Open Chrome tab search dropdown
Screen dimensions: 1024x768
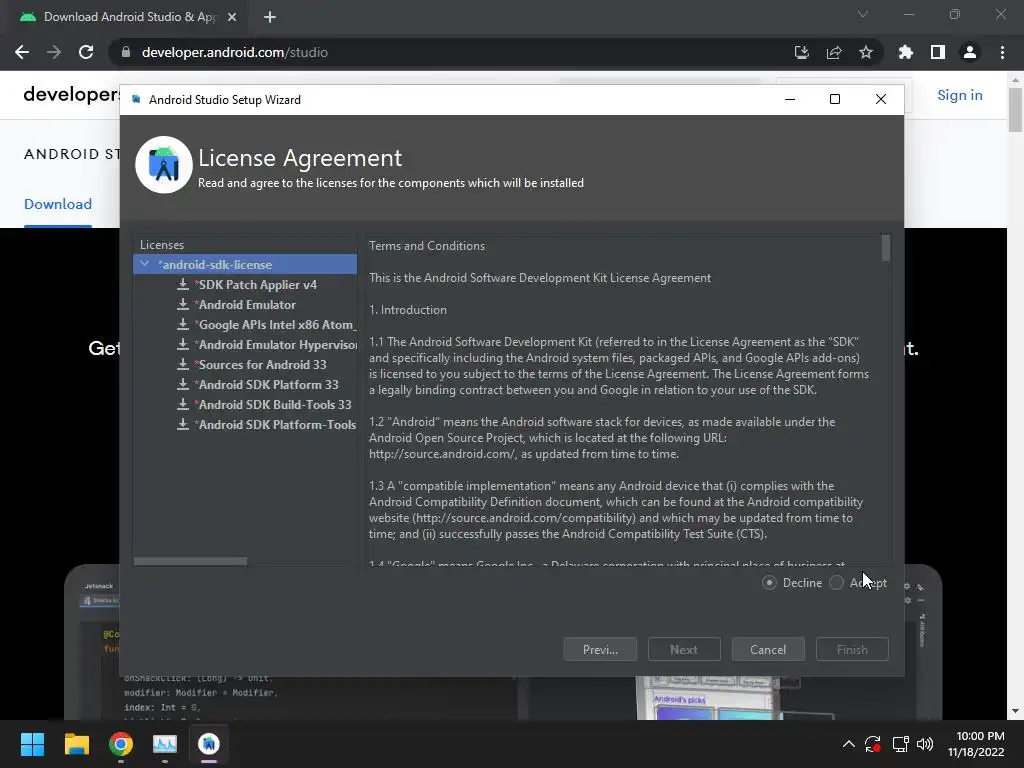tap(863, 14)
